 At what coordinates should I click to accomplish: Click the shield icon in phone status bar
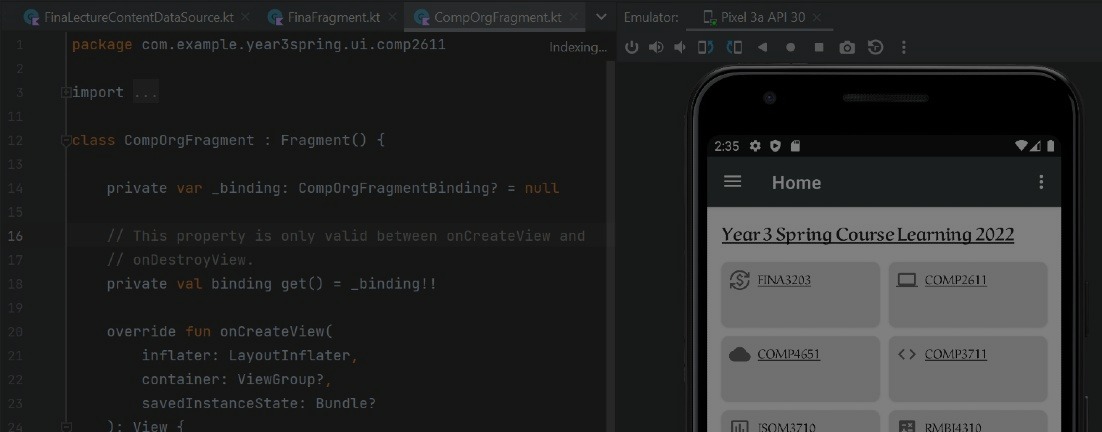pos(775,146)
